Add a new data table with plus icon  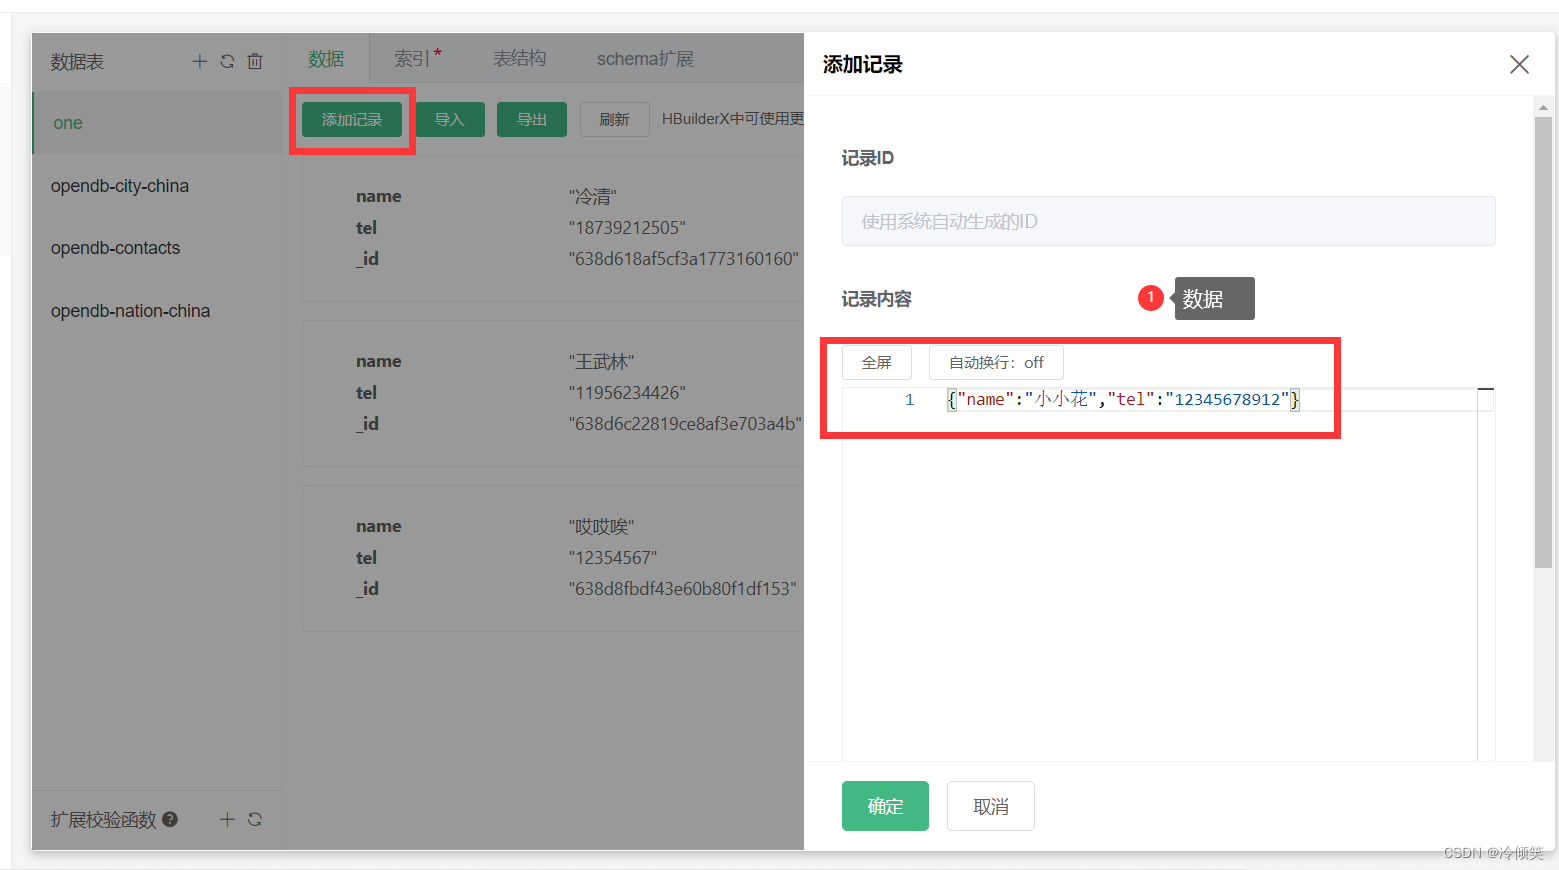(x=200, y=61)
